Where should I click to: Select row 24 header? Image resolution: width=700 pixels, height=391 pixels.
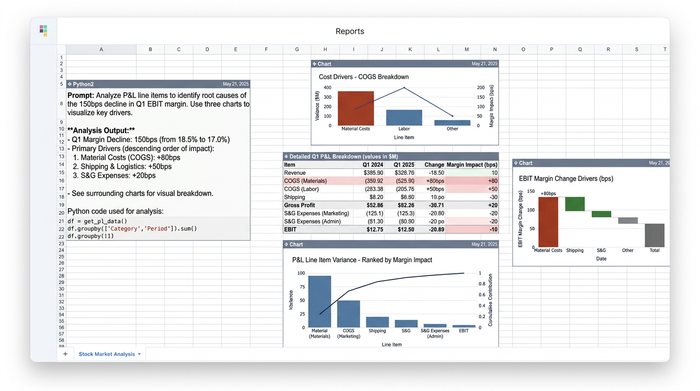tap(62, 250)
